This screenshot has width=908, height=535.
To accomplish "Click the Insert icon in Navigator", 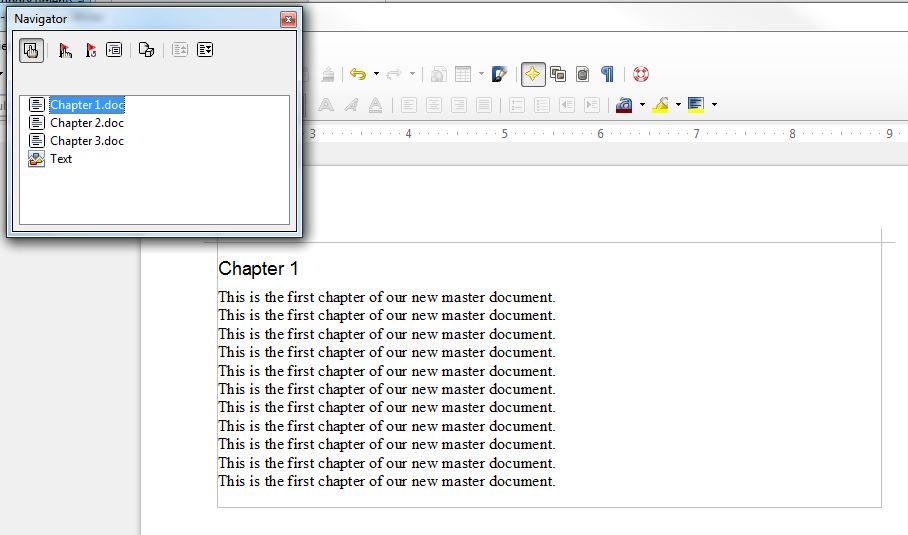I will coord(114,50).
